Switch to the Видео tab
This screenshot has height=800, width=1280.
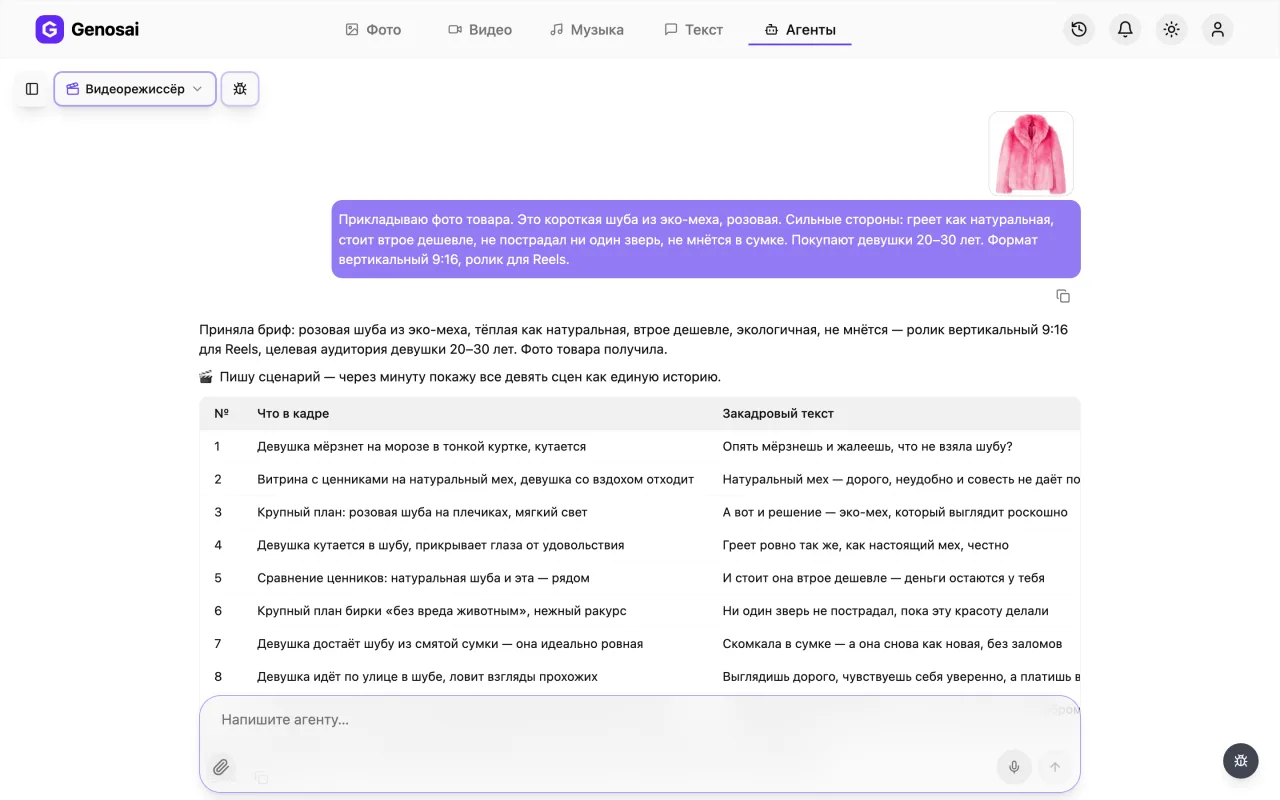coord(480,30)
